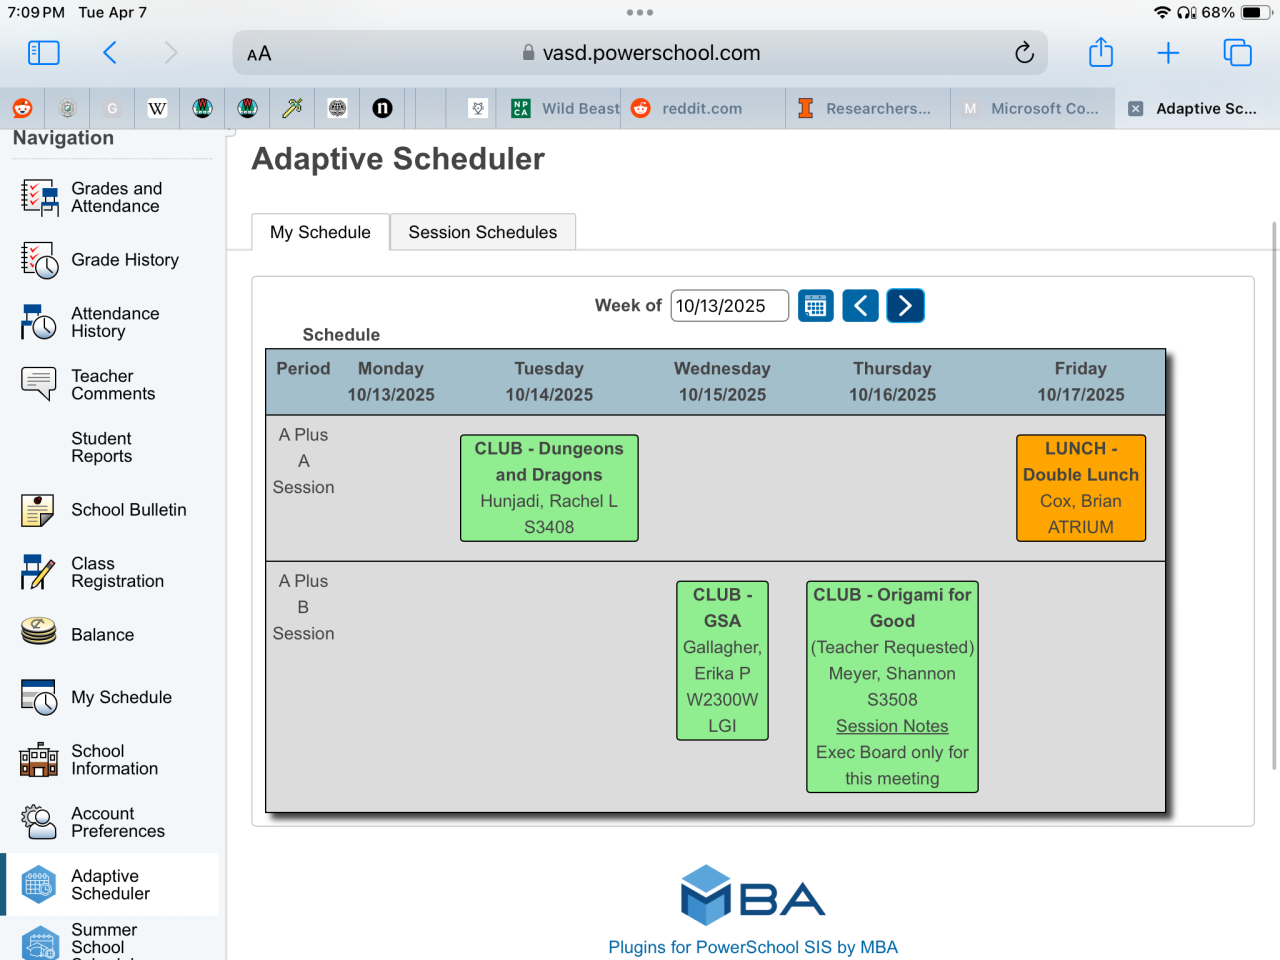The image size is (1280, 960).
Task: Open Grade History in navigation
Action: coord(125,260)
